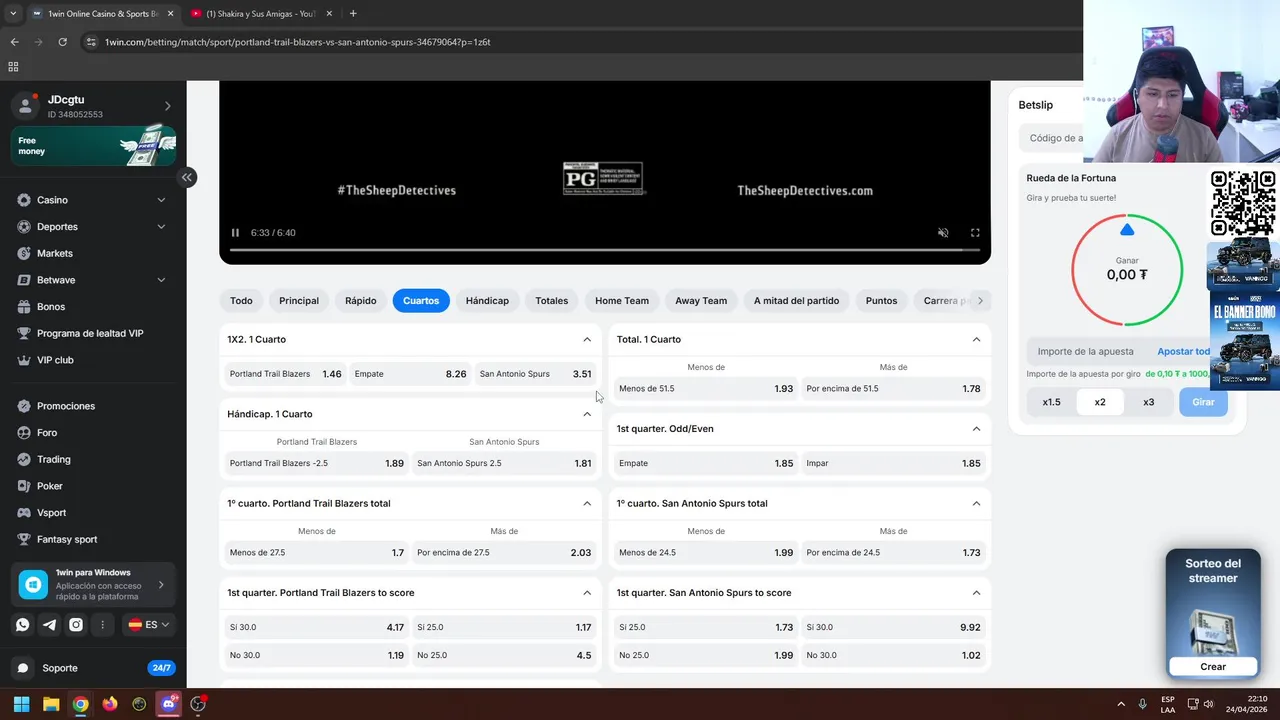Open Soporte 24/7 chat

click(x=93, y=668)
